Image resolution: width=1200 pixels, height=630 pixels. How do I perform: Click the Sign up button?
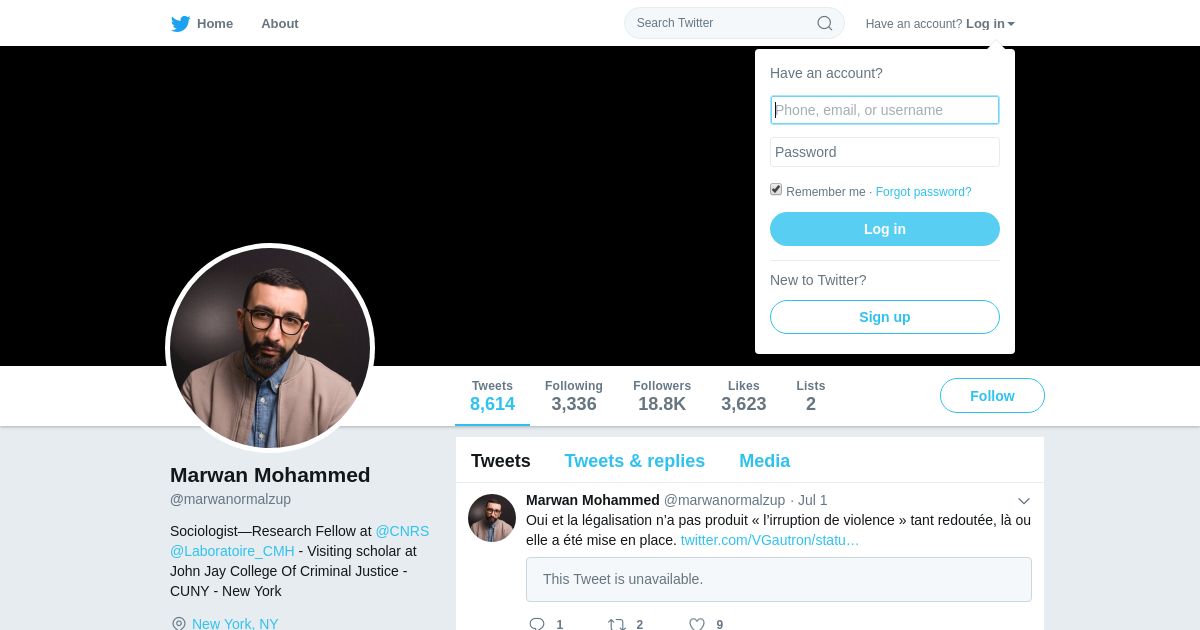click(x=885, y=317)
